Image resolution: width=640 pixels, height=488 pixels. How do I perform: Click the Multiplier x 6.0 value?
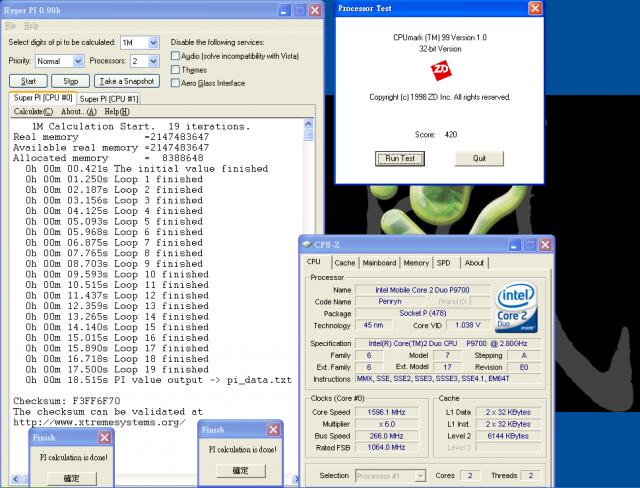[x=387, y=424]
